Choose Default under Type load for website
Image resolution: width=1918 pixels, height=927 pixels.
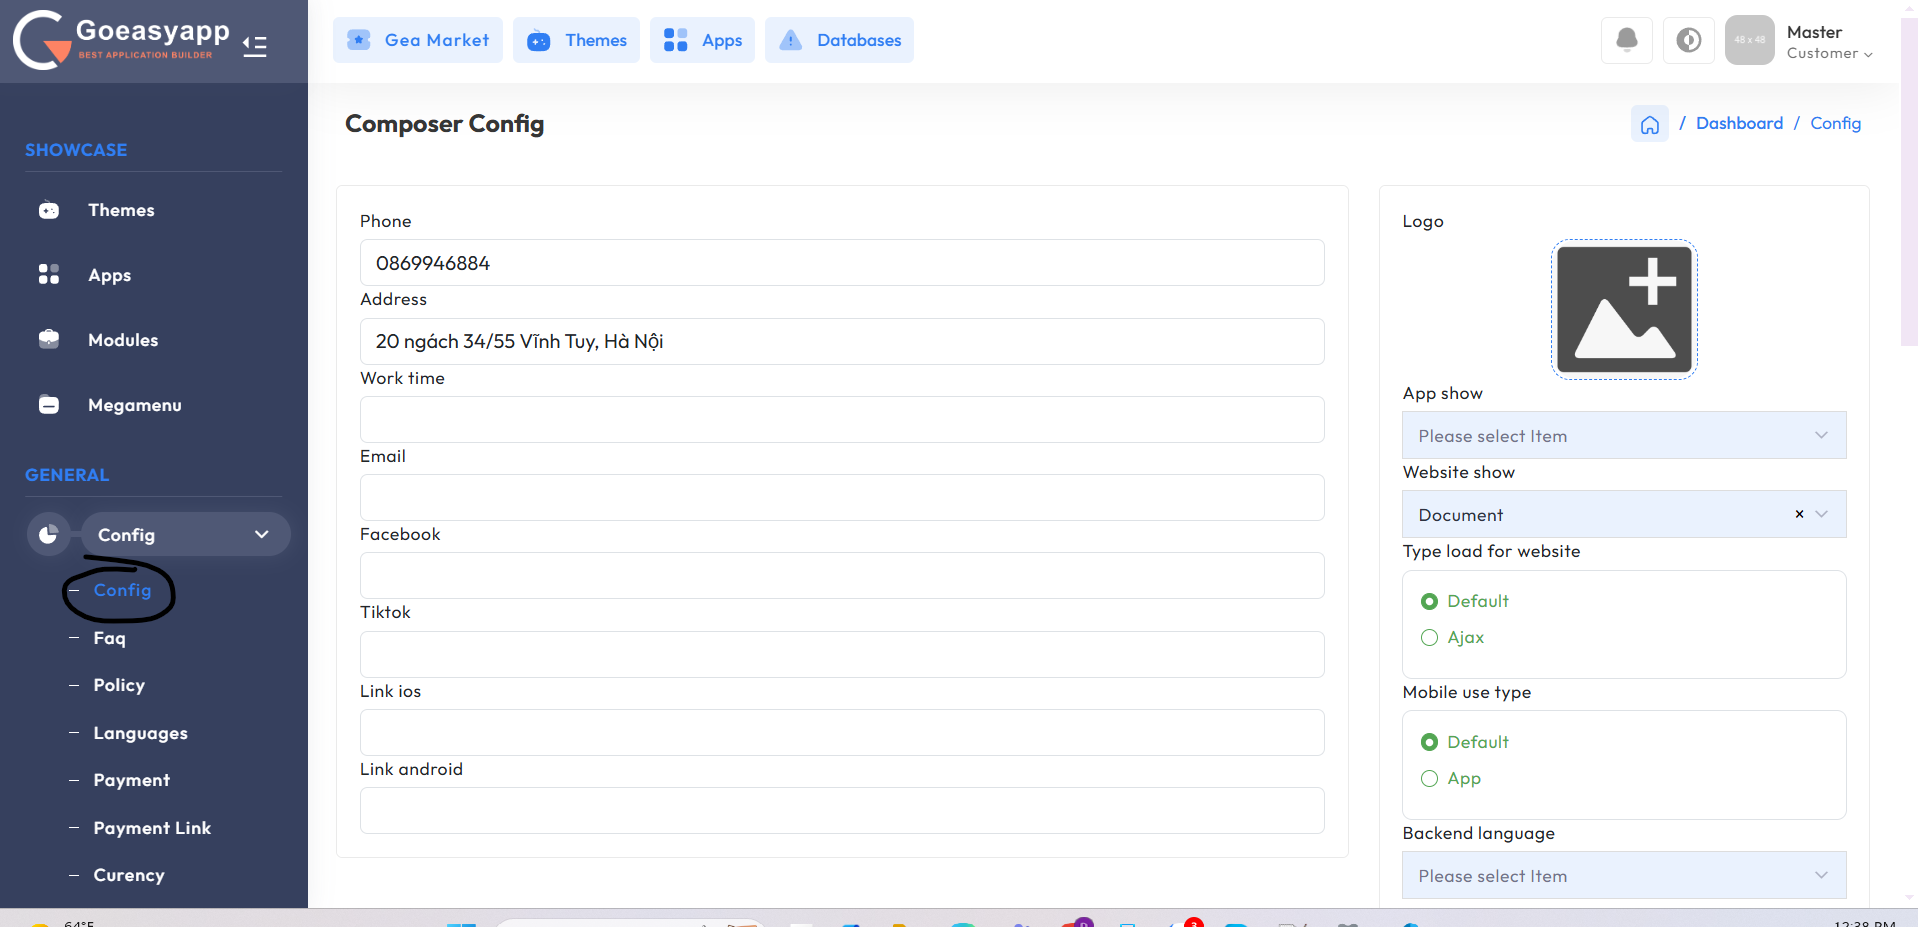point(1430,601)
